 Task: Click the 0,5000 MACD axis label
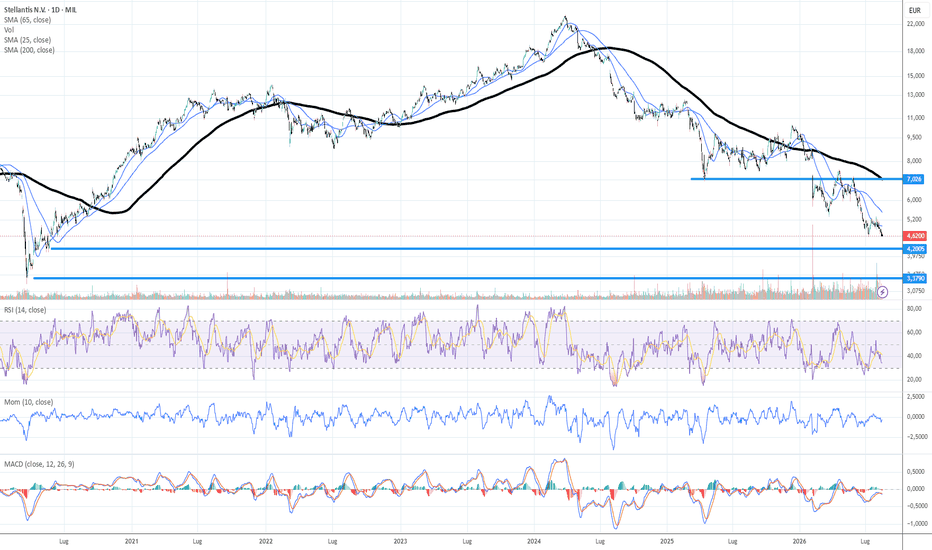pyautogui.click(x=917, y=472)
